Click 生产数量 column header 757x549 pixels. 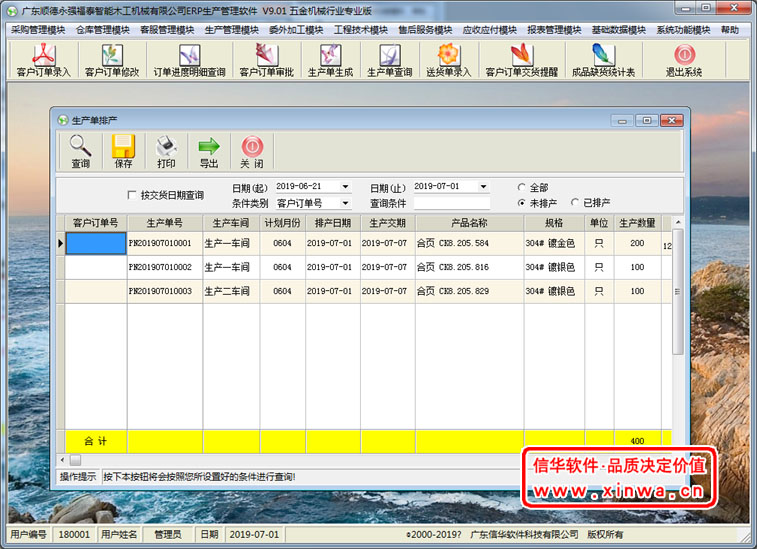click(637, 223)
